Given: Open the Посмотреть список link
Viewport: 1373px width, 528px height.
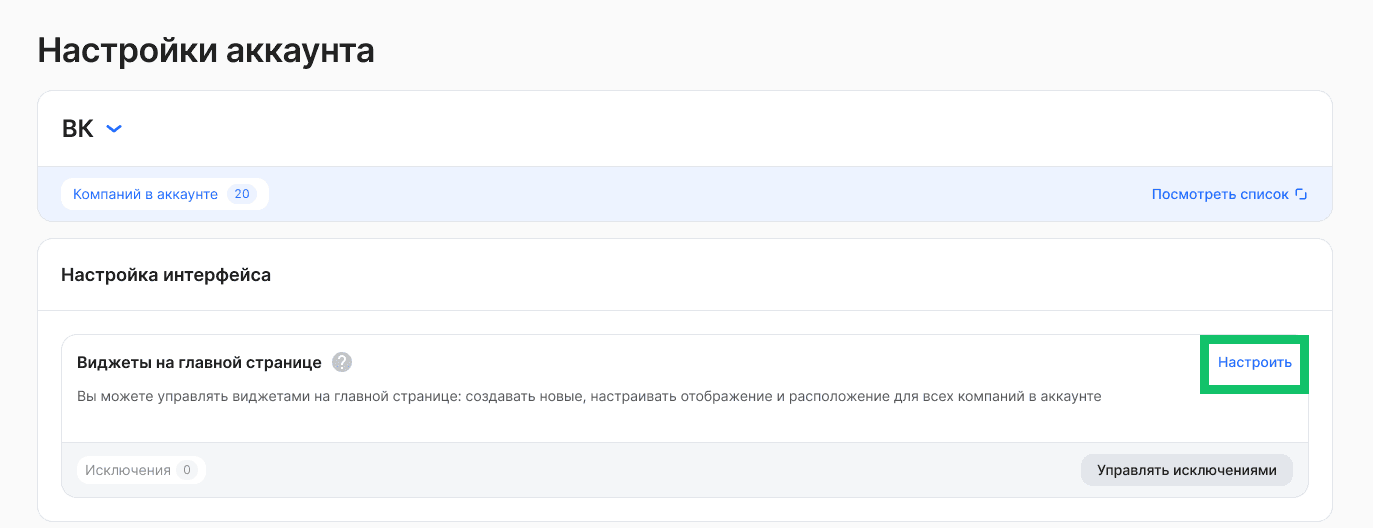Looking at the screenshot, I should tap(1229, 194).
